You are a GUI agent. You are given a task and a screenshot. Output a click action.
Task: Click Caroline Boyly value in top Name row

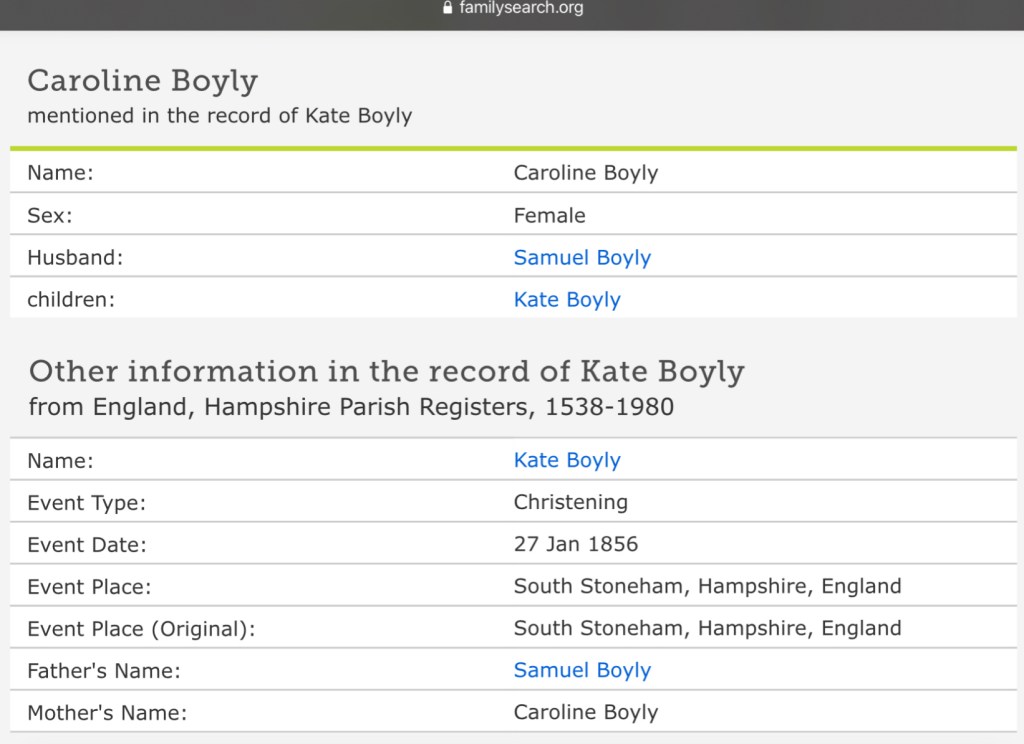point(585,173)
